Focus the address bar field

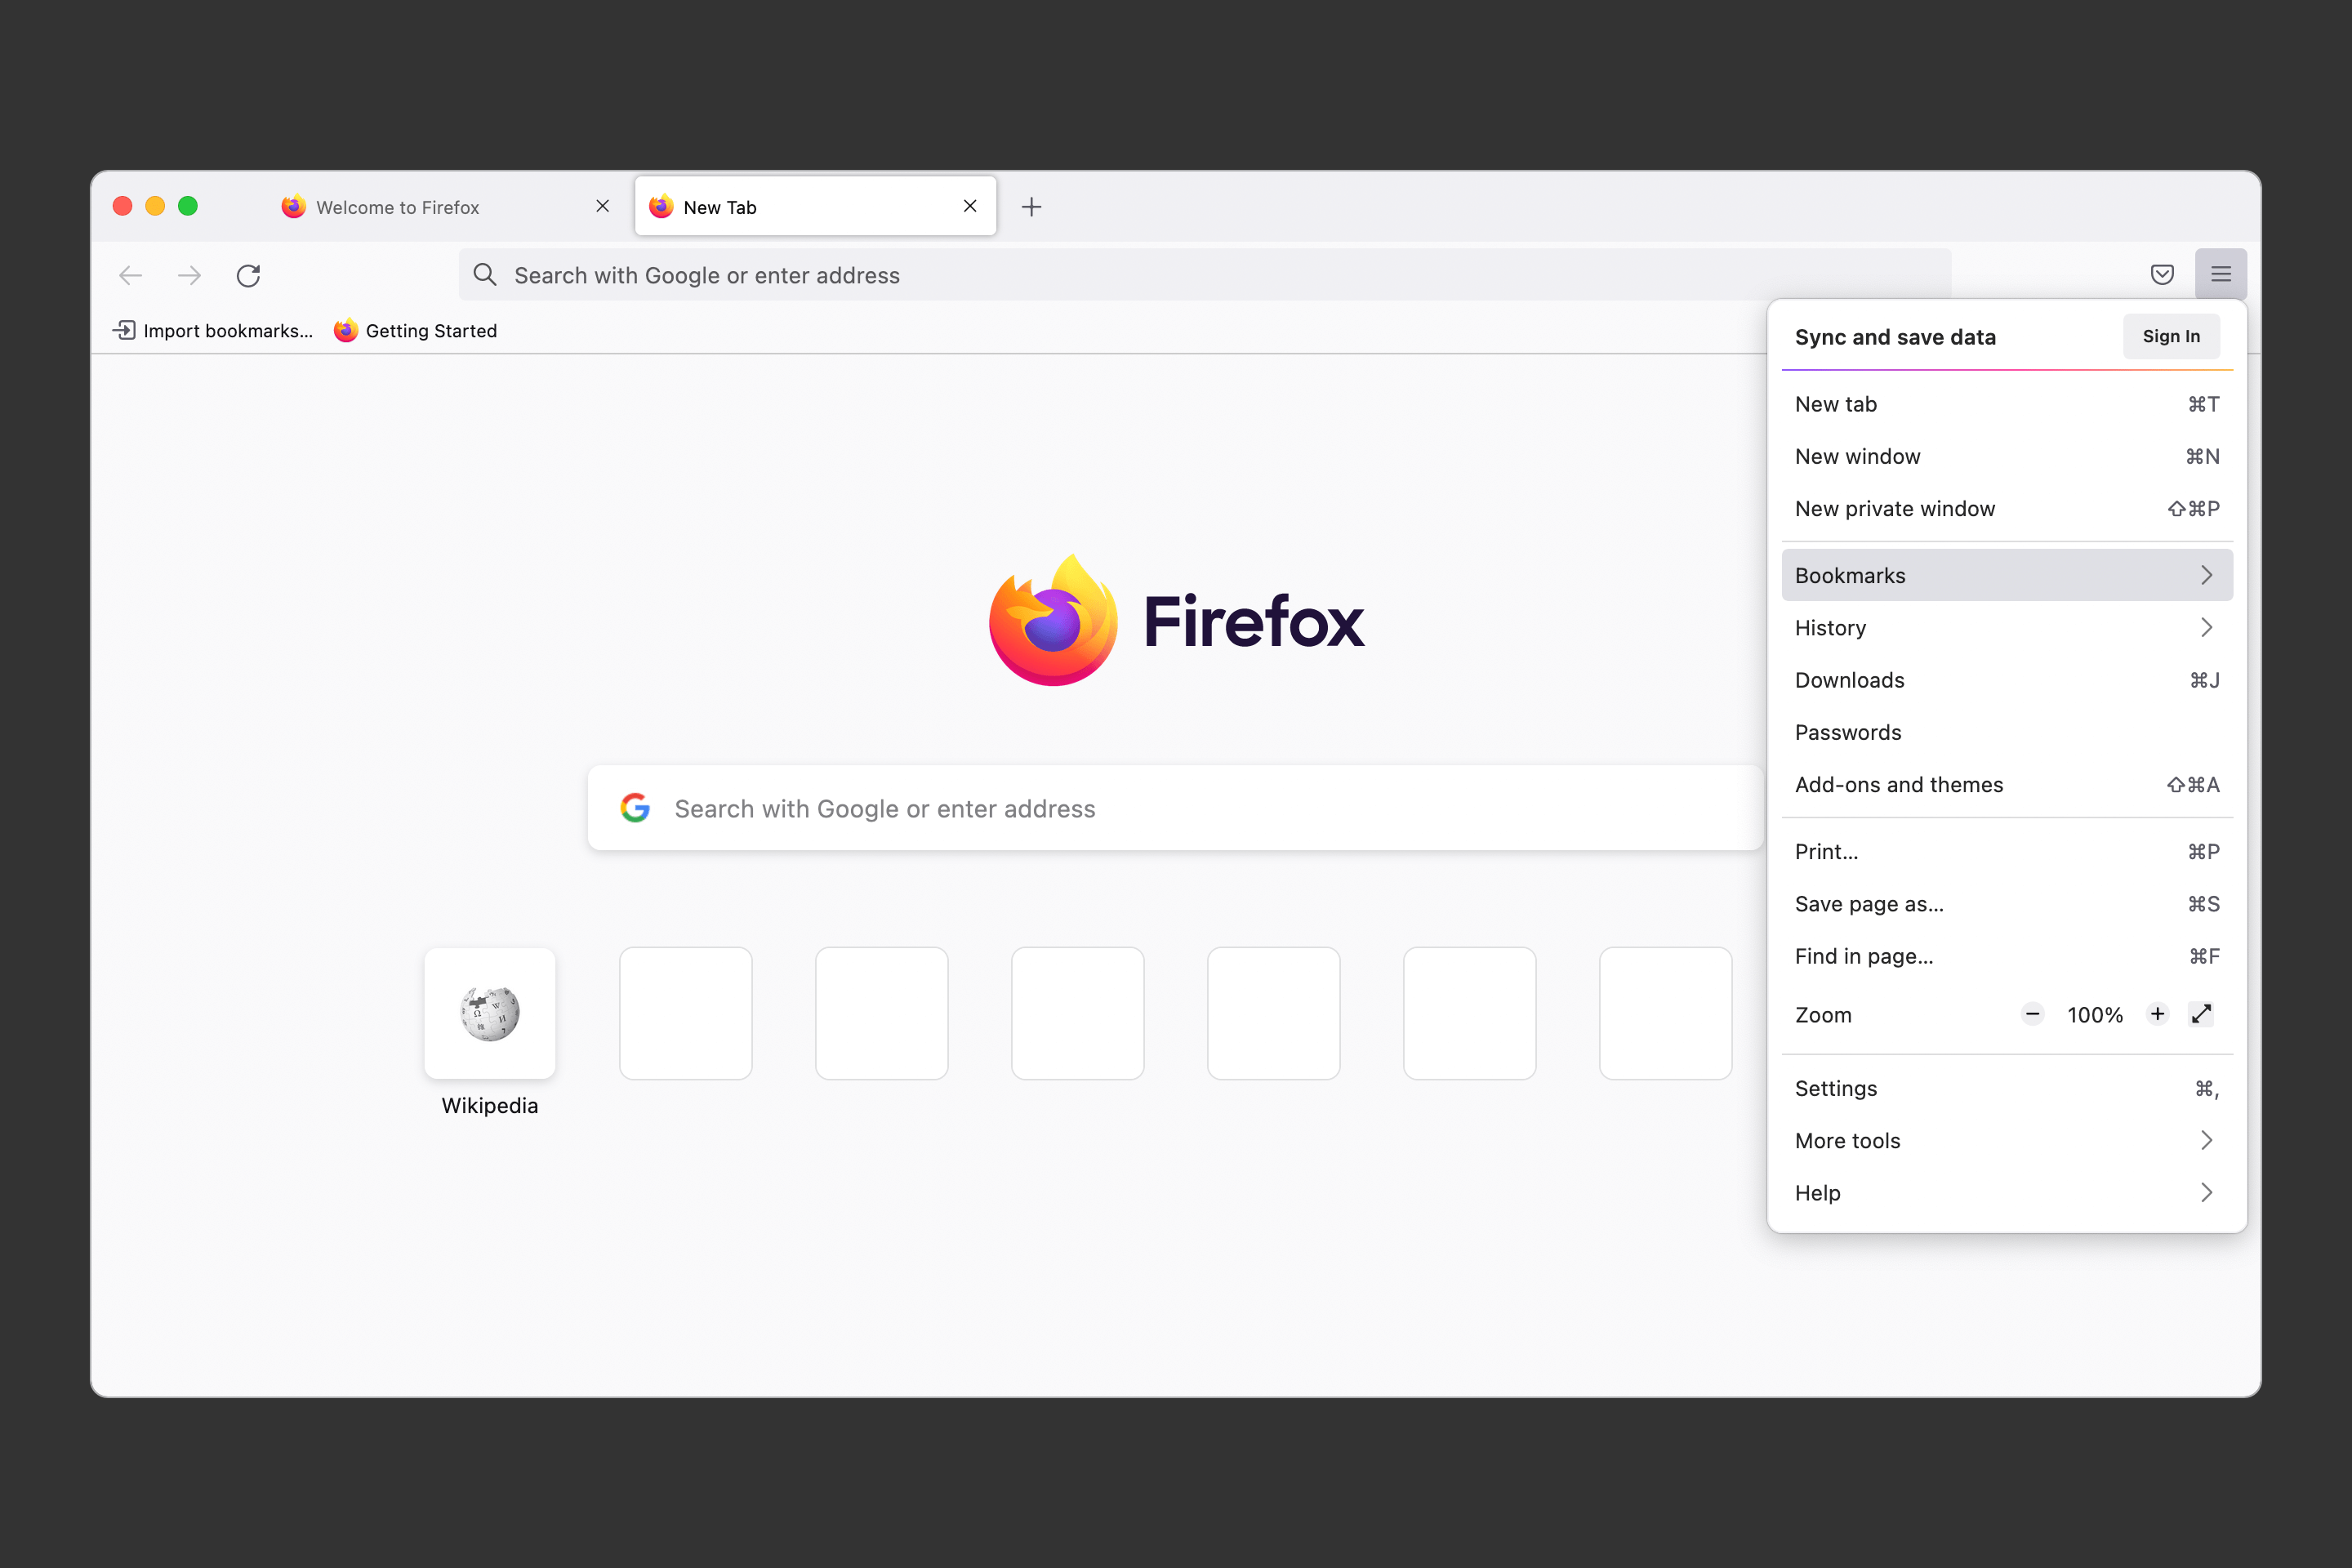[x=1205, y=275]
